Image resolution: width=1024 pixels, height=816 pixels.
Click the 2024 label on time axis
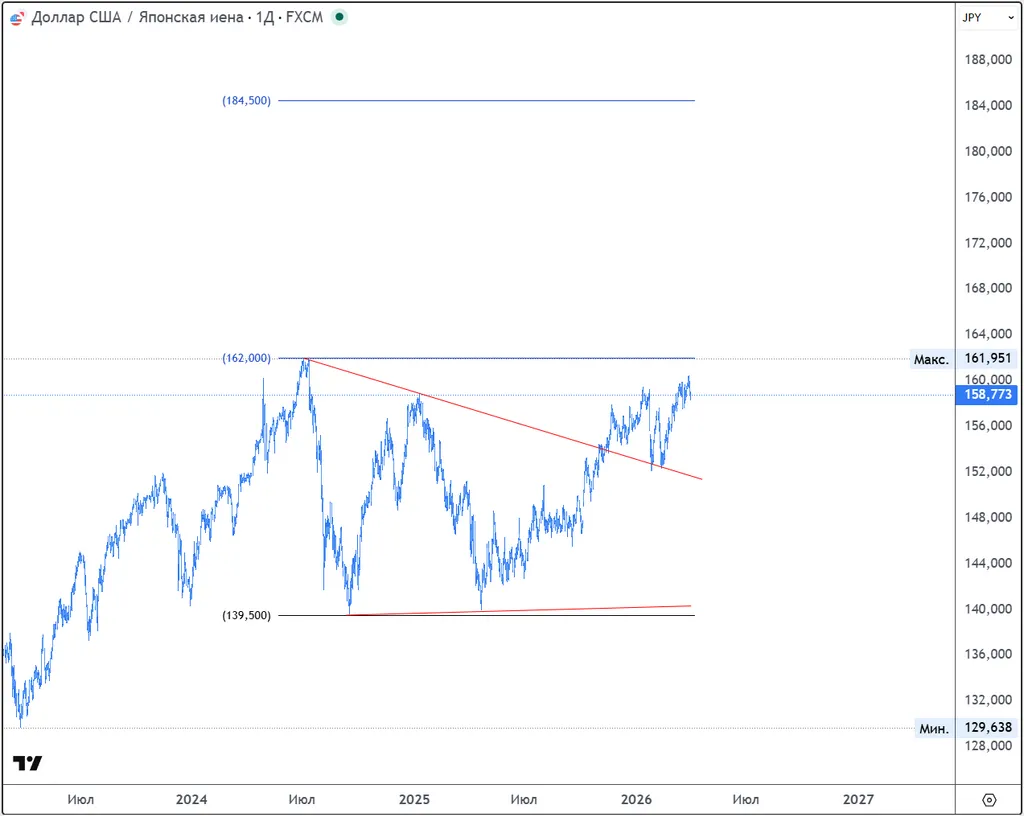click(191, 799)
